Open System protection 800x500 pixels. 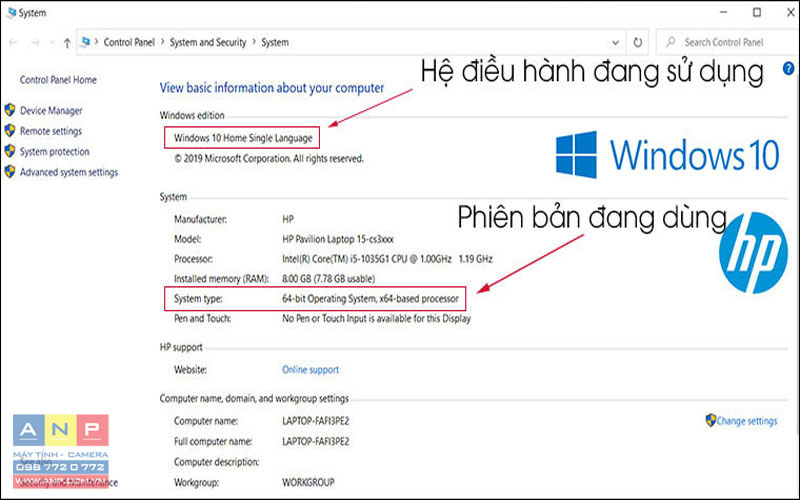tap(55, 152)
